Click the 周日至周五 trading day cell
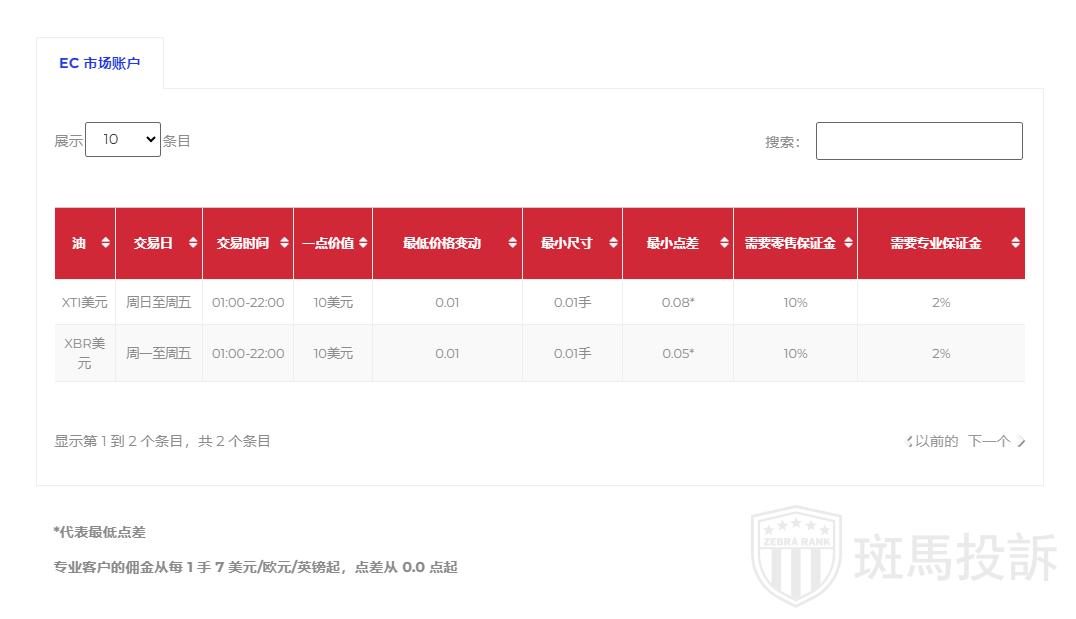 pyautogui.click(x=158, y=302)
